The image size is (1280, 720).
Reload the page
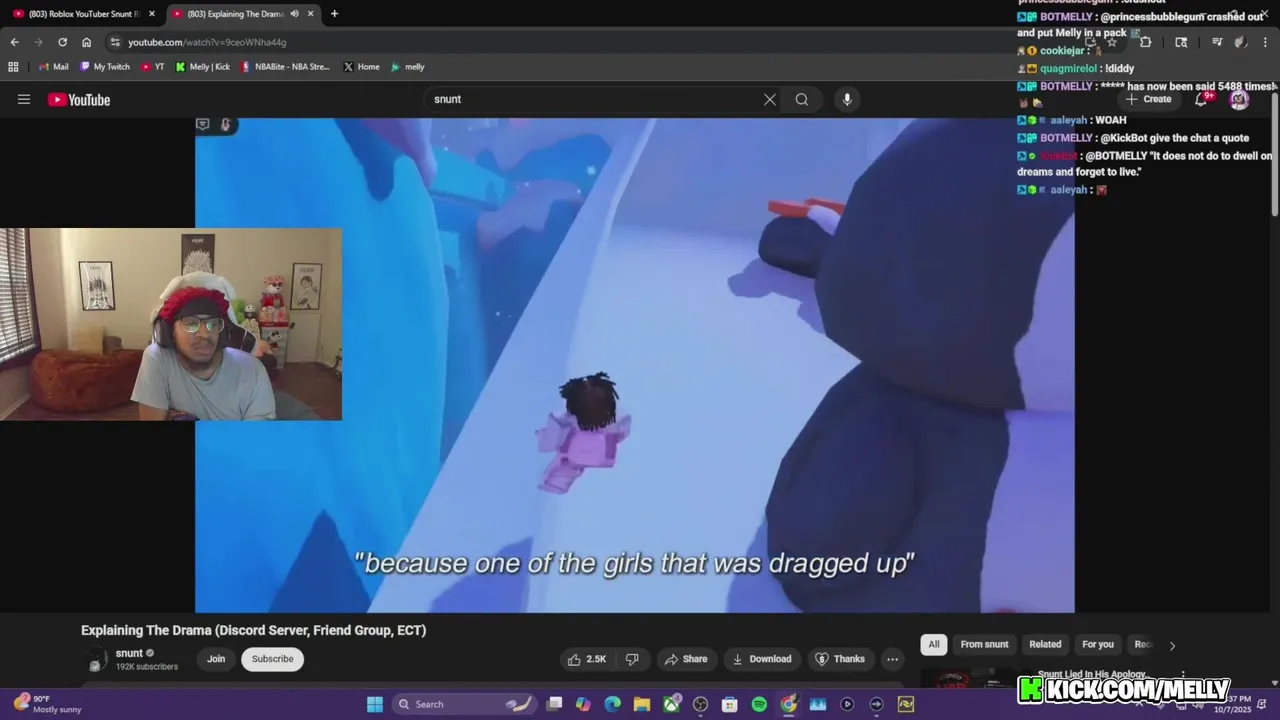62,42
